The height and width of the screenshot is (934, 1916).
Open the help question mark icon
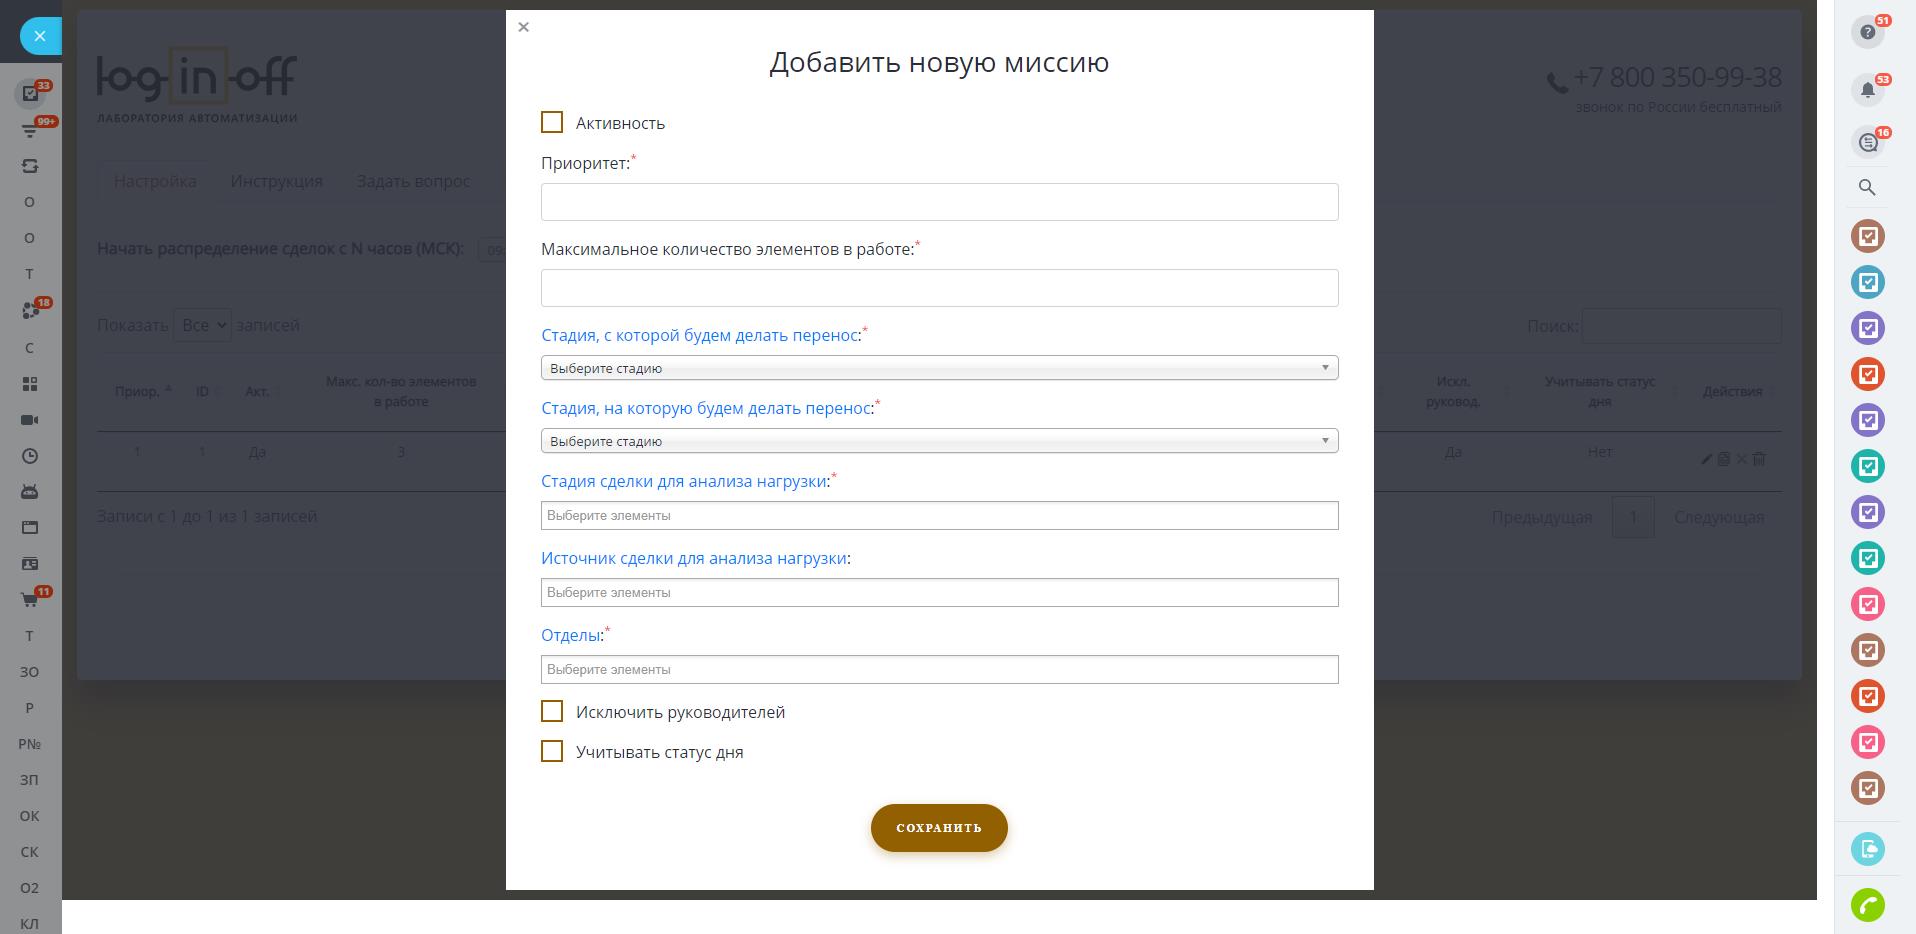click(1867, 33)
